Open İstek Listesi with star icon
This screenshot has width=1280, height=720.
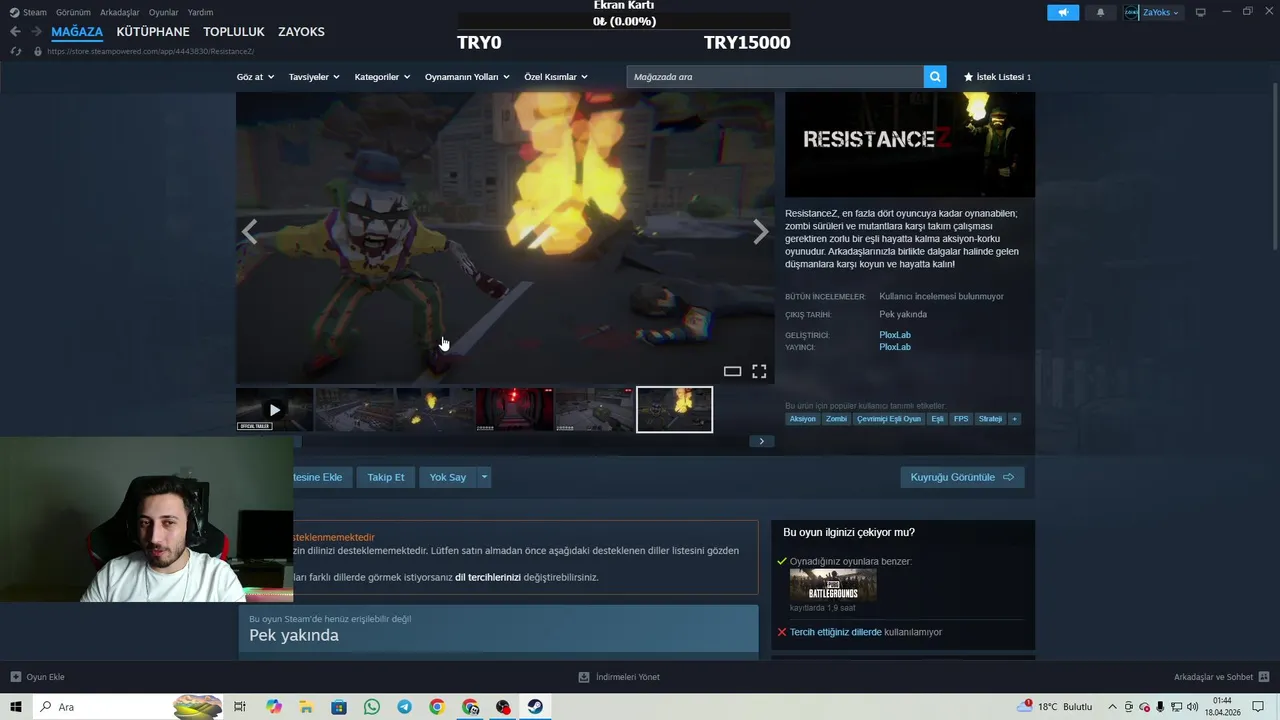[997, 77]
